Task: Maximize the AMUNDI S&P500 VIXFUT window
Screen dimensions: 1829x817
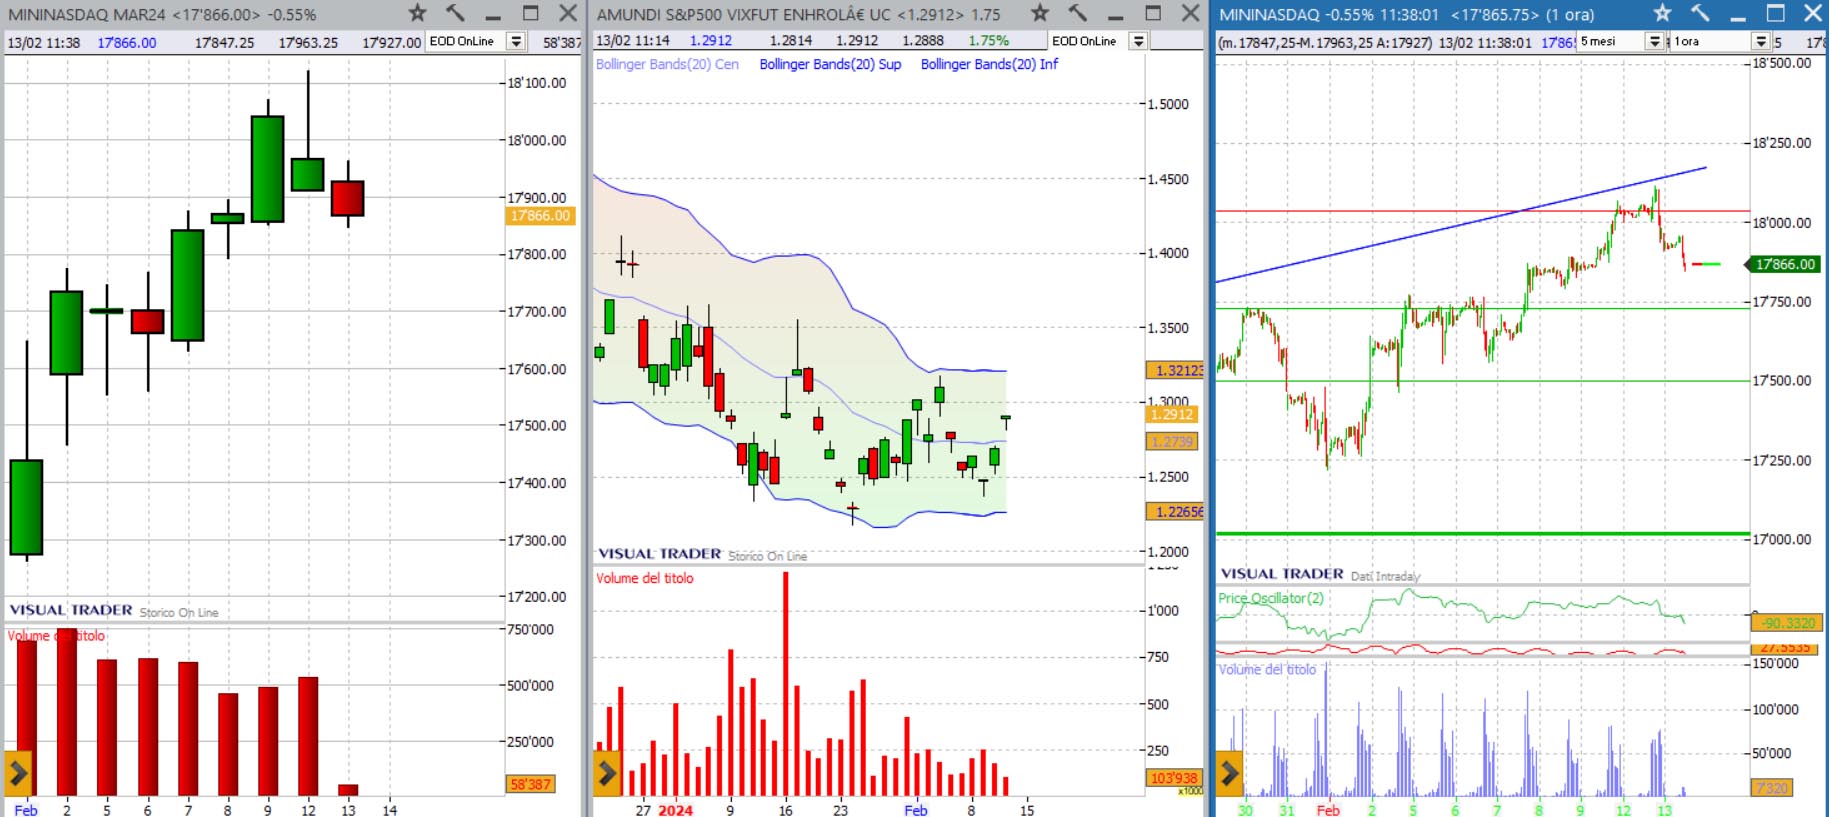Action: click(1153, 13)
